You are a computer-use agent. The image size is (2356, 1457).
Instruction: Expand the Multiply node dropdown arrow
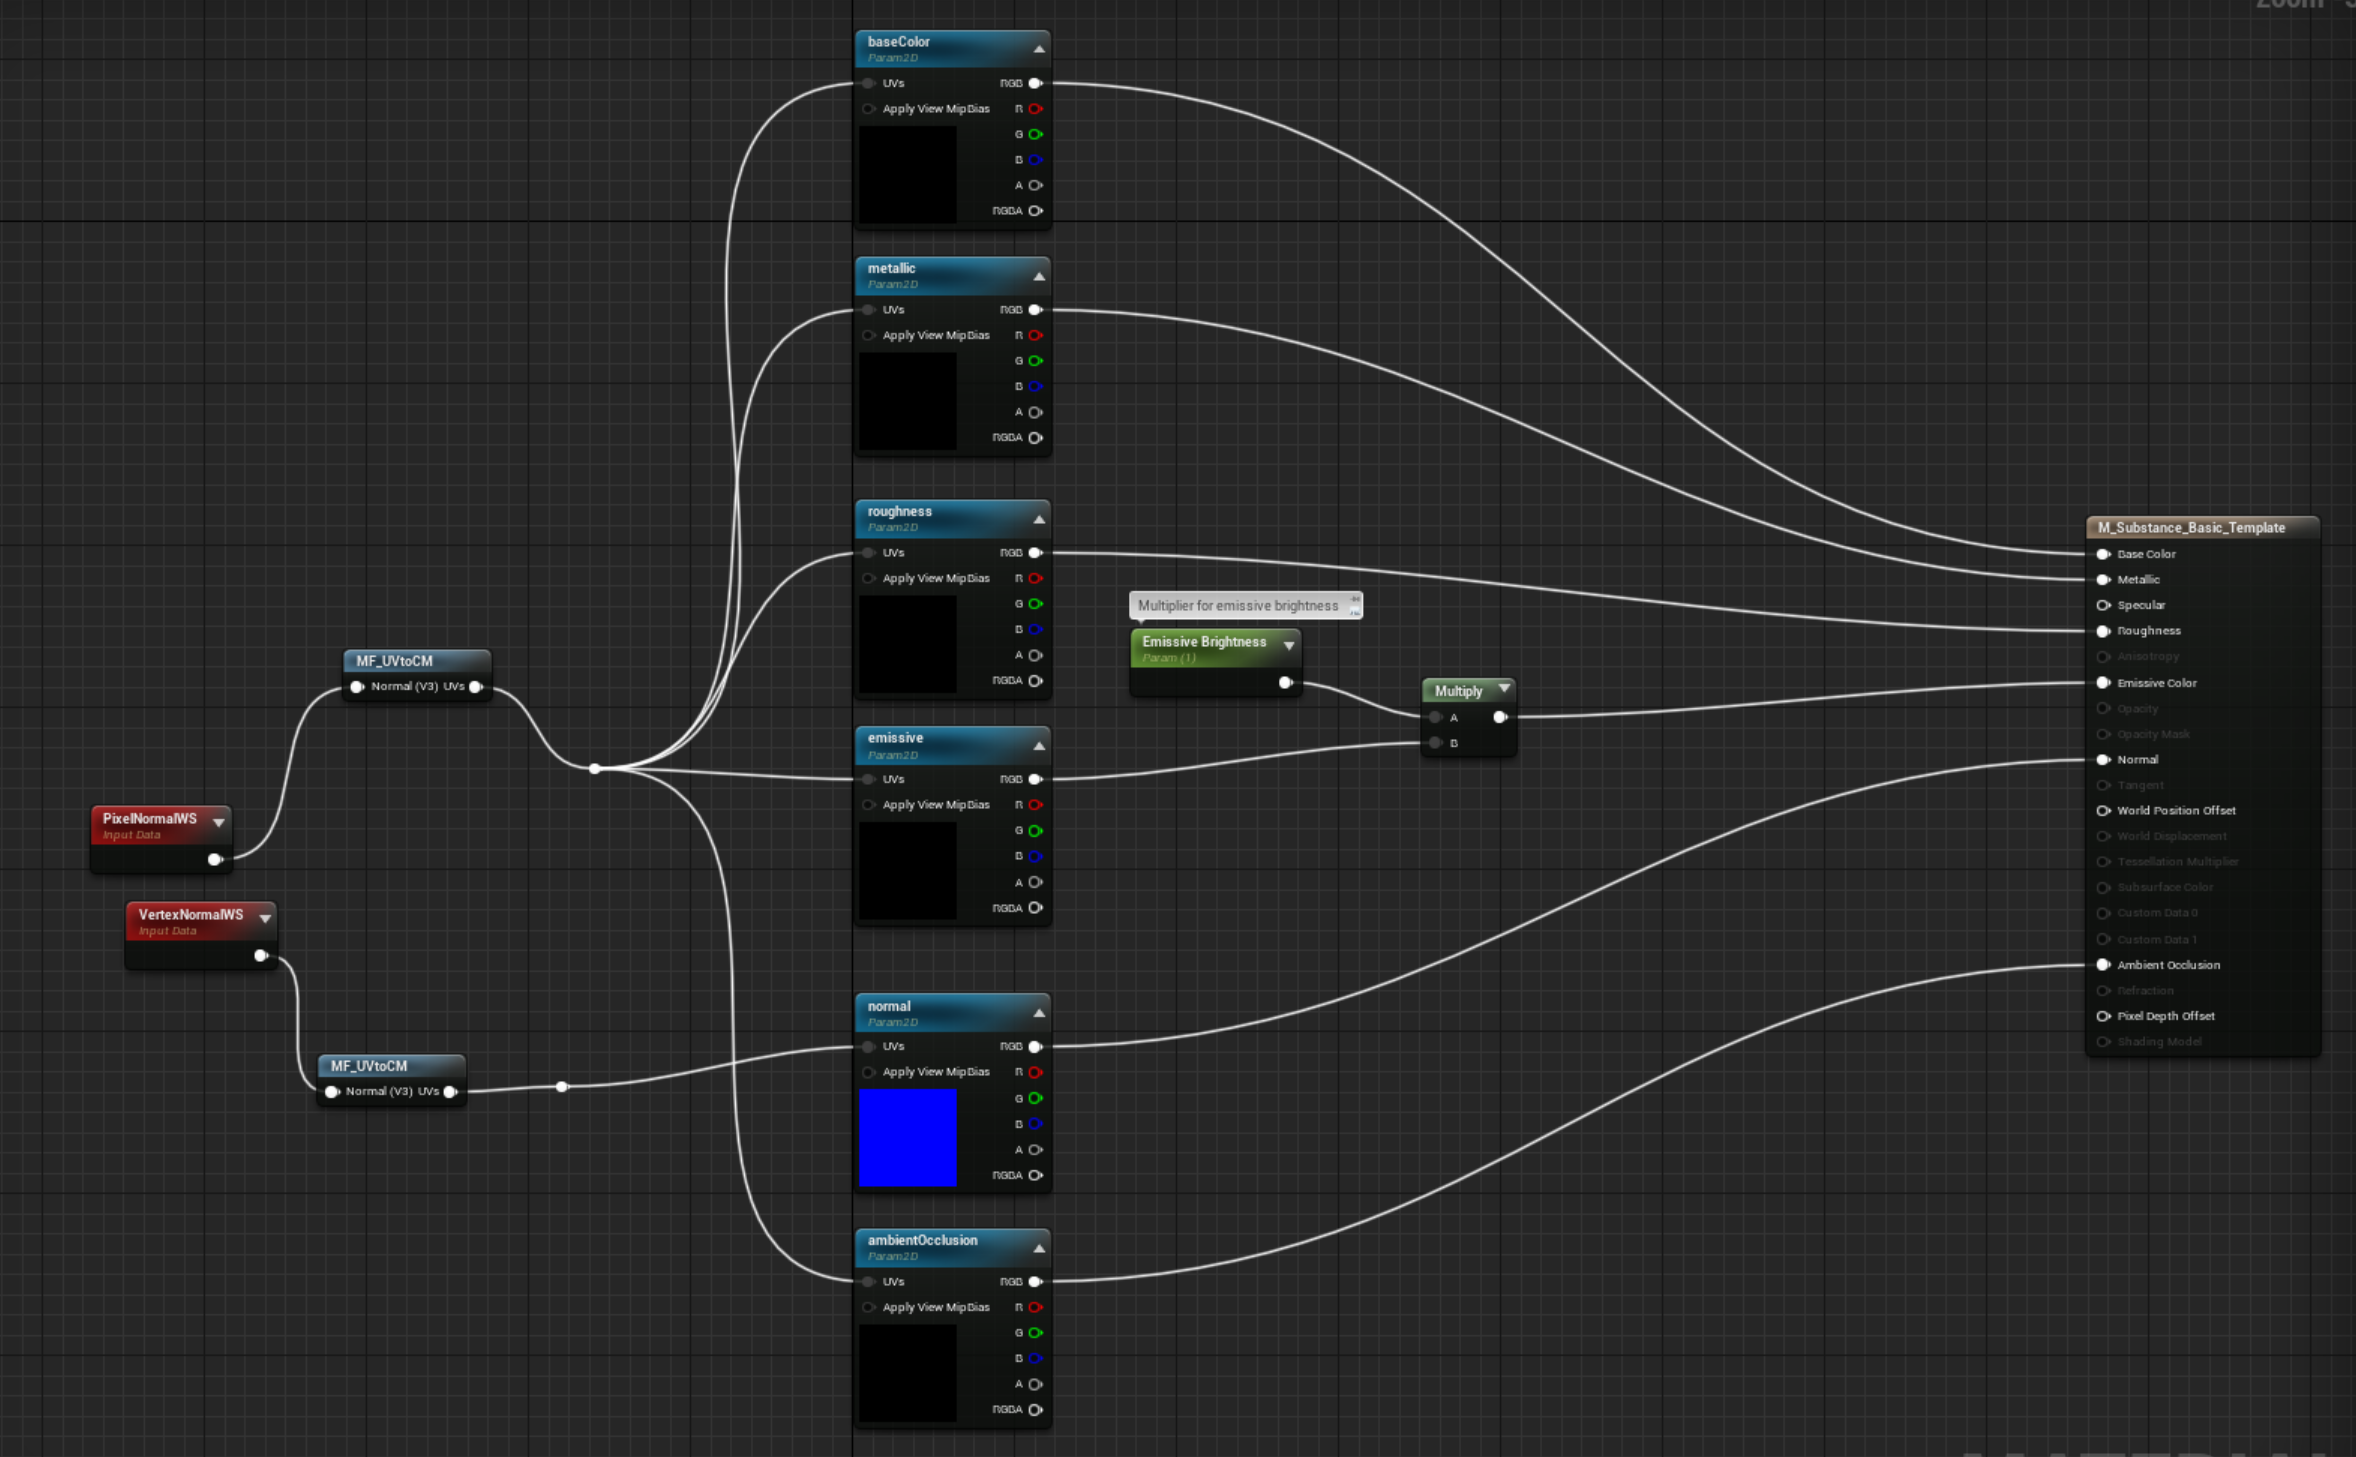(x=1504, y=689)
